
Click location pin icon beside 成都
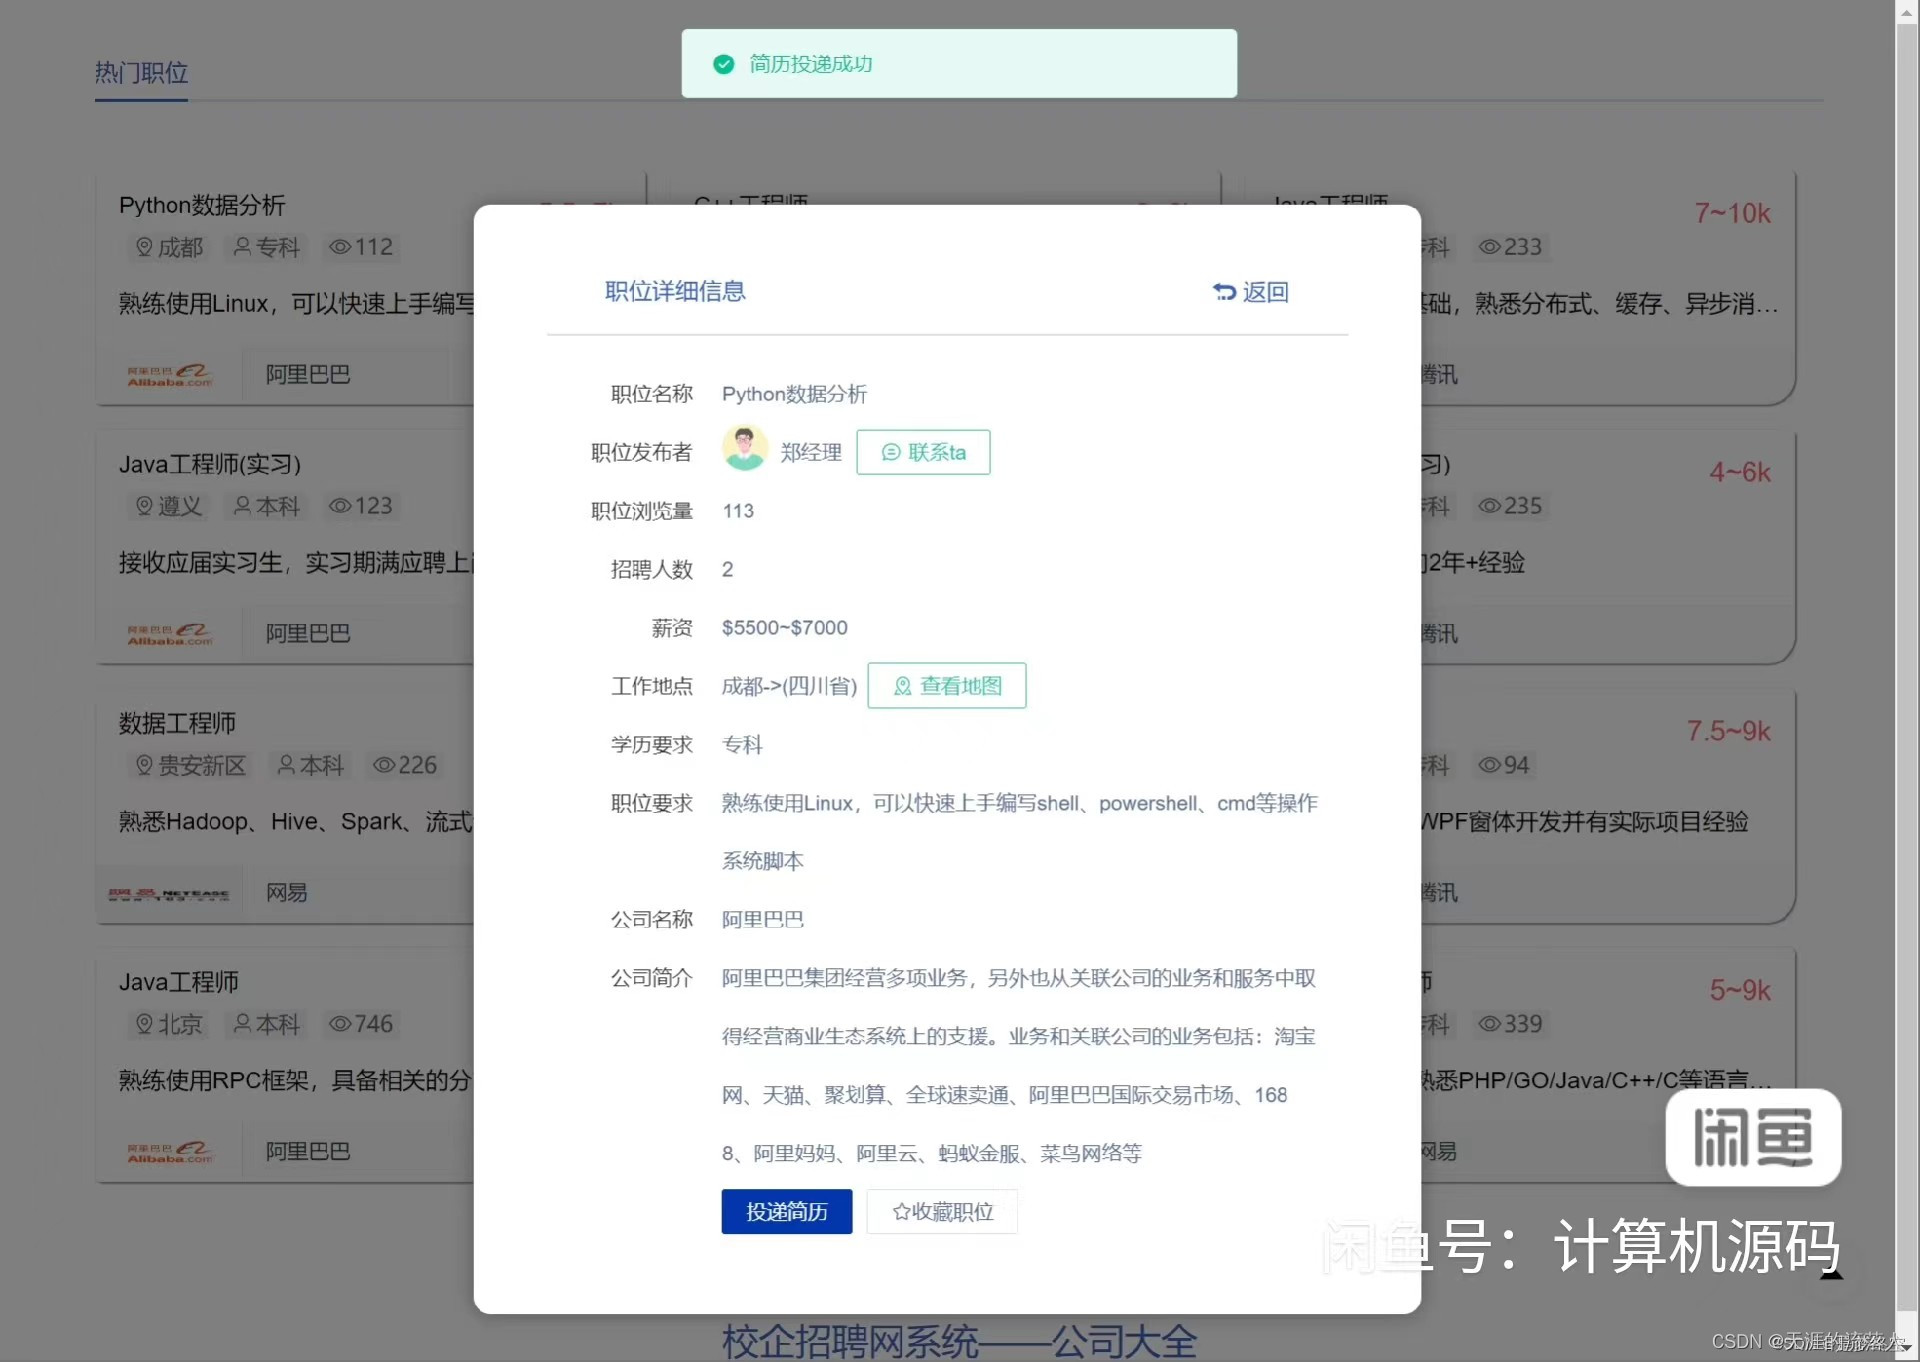(144, 247)
